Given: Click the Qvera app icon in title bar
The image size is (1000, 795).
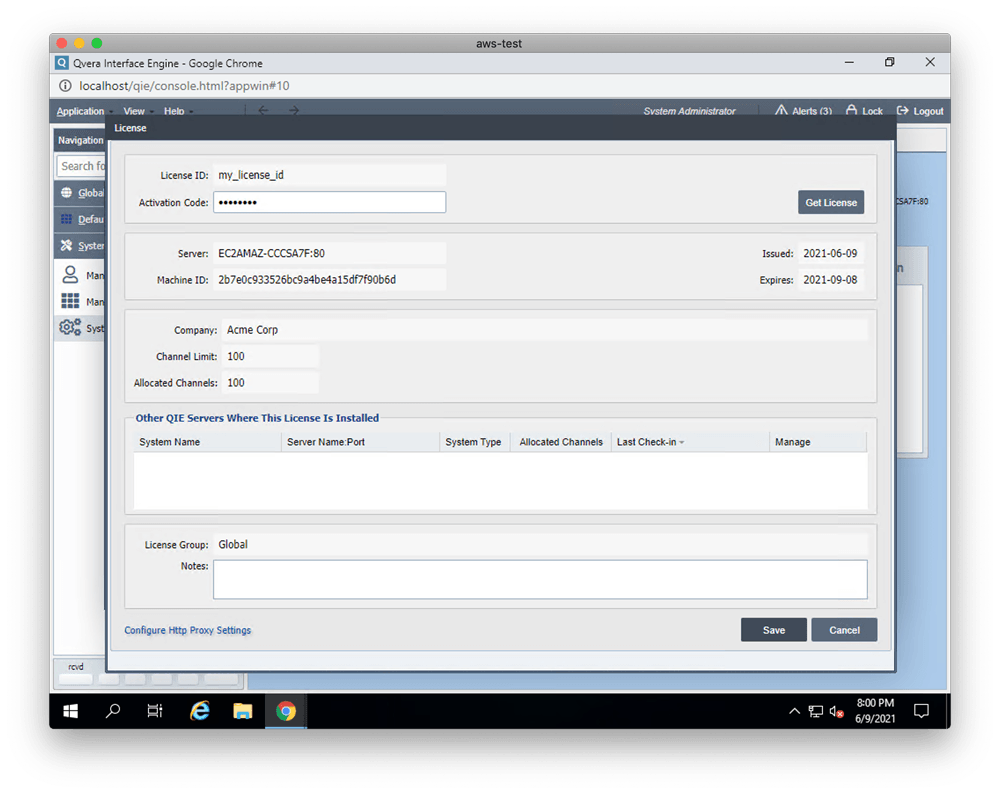Looking at the screenshot, I should click(x=62, y=62).
